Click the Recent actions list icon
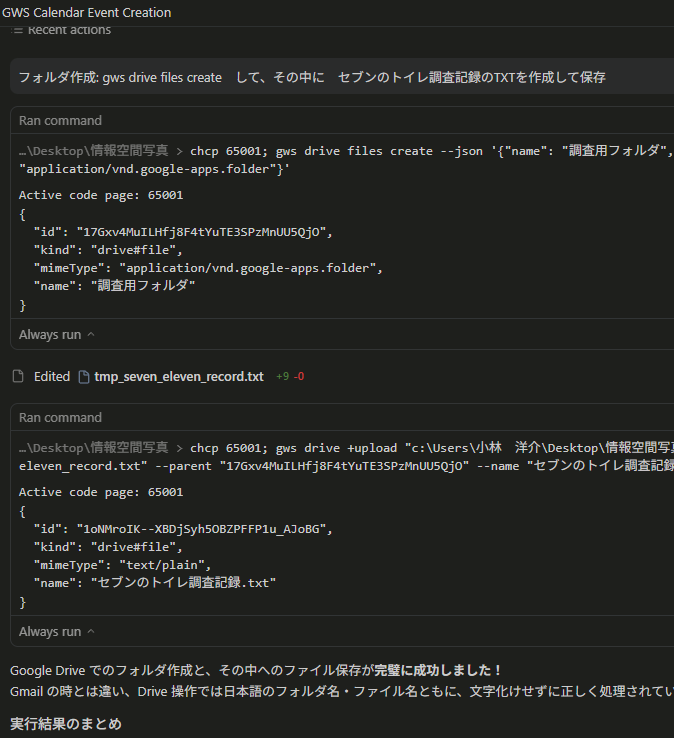The height and width of the screenshot is (738, 674). click(17, 30)
